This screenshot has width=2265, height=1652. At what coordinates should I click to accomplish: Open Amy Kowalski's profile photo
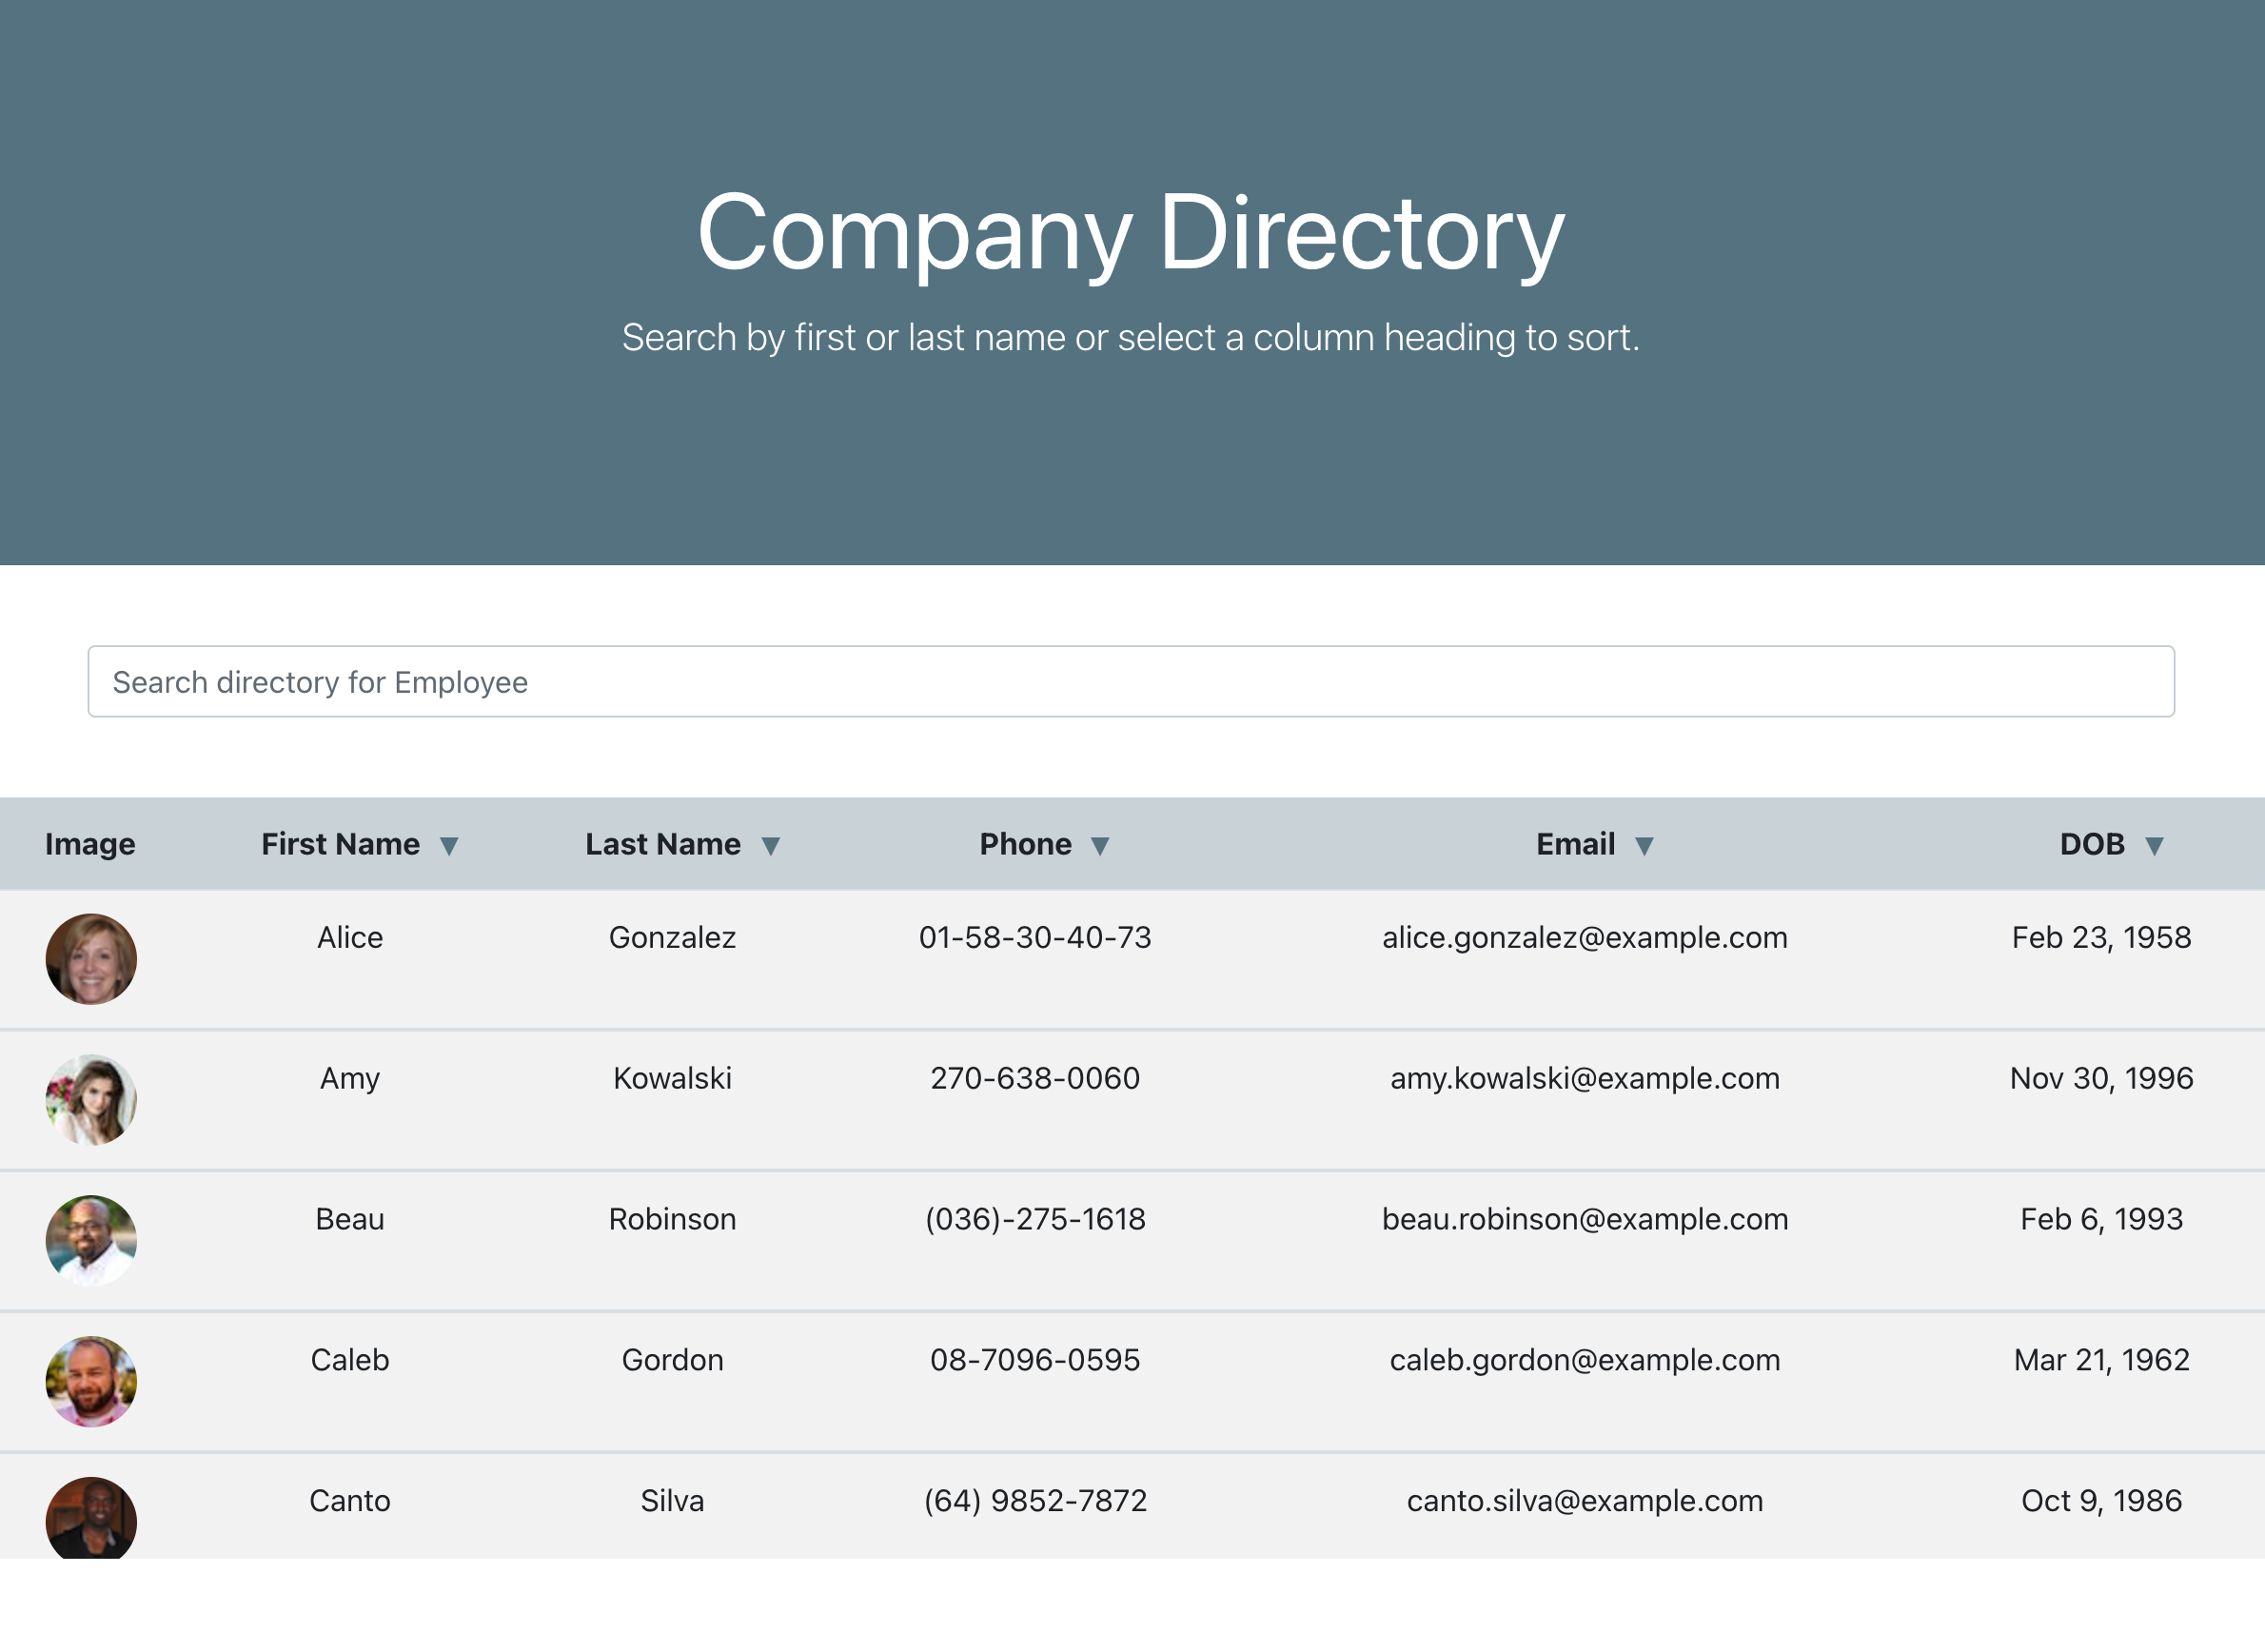[91, 1100]
